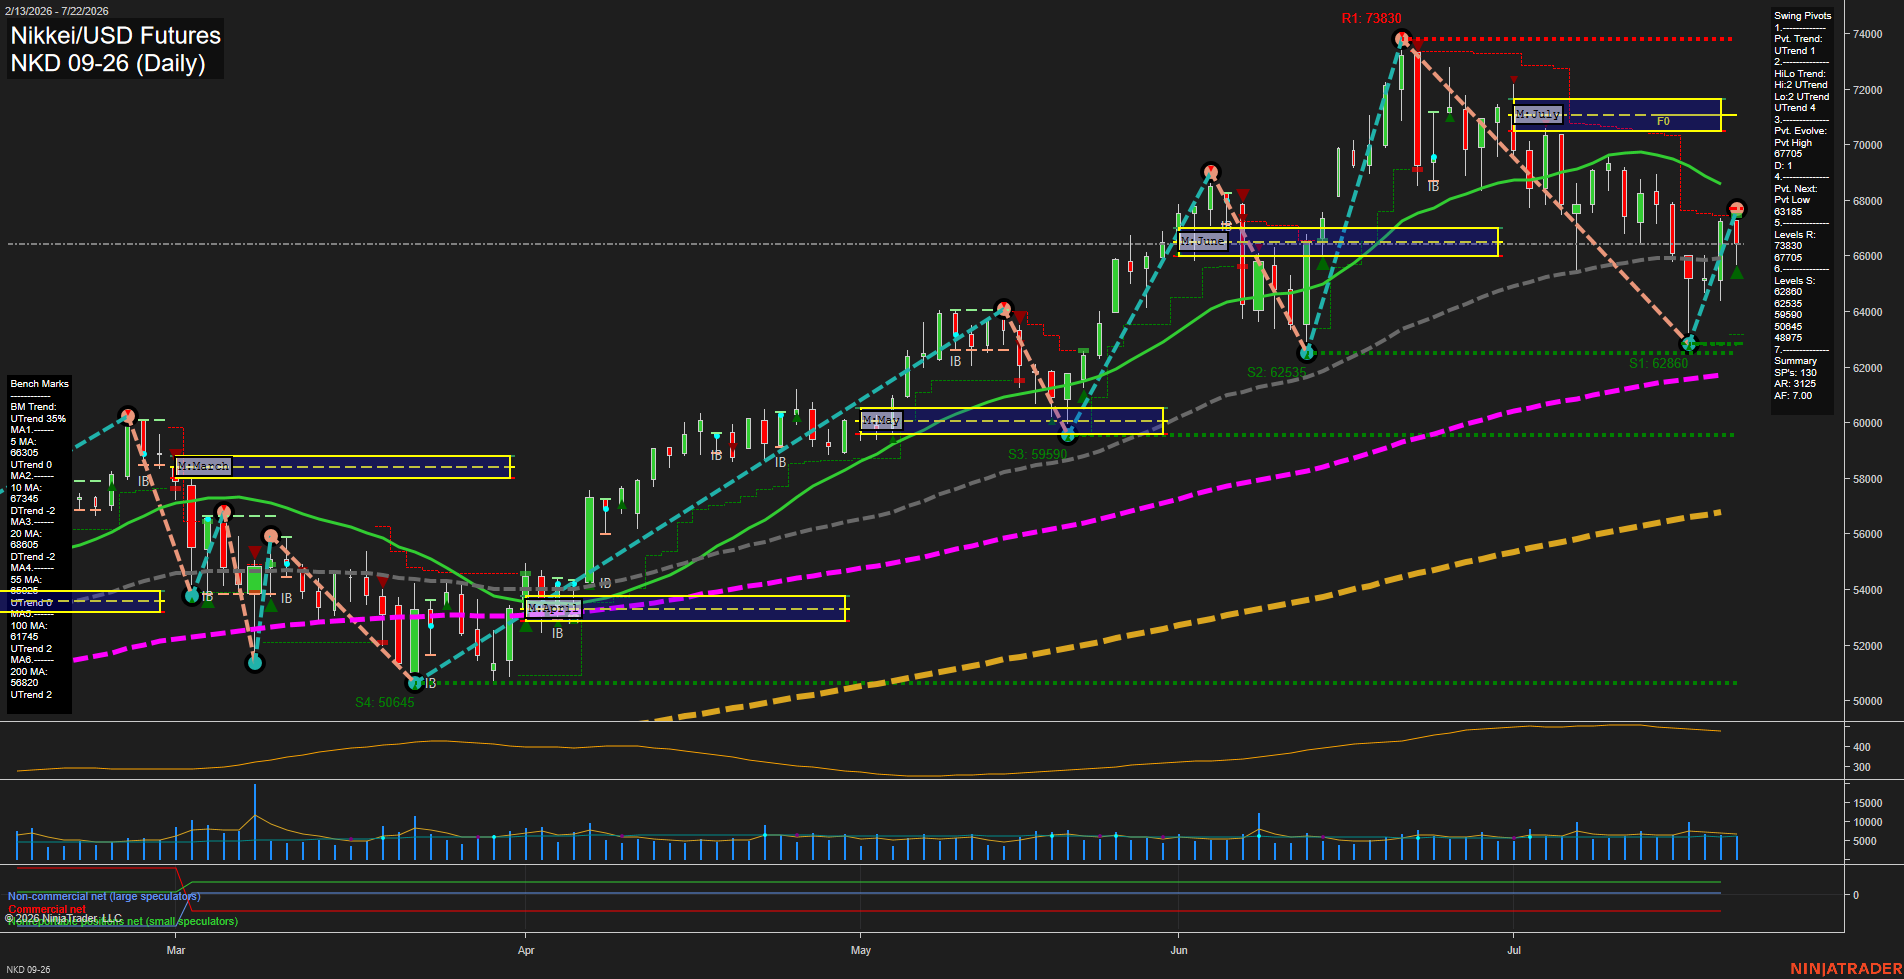Click the green 'S1: 62860' support label

1658,363
